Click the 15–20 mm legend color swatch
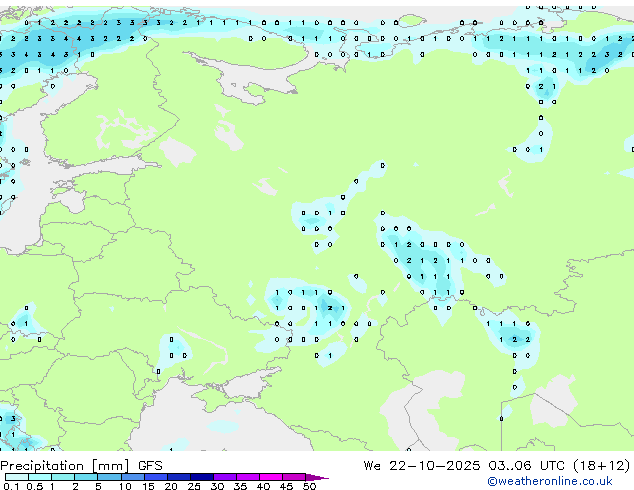The height and width of the screenshot is (490, 634). [156, 477]
